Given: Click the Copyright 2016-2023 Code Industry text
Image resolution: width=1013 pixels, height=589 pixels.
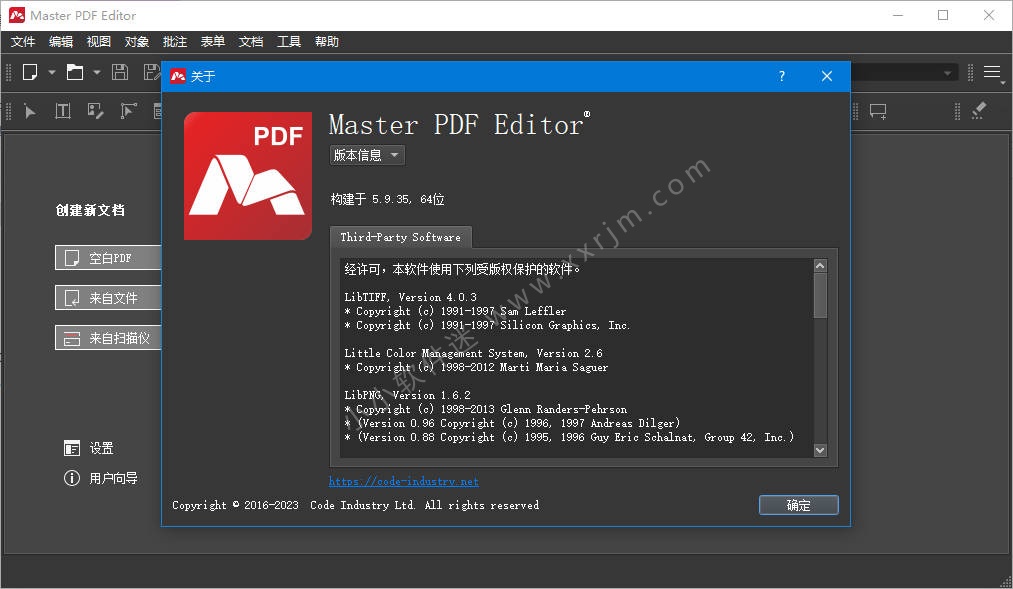Looking at the screenshot, I should pyautogui.click(x=355, y=505).
